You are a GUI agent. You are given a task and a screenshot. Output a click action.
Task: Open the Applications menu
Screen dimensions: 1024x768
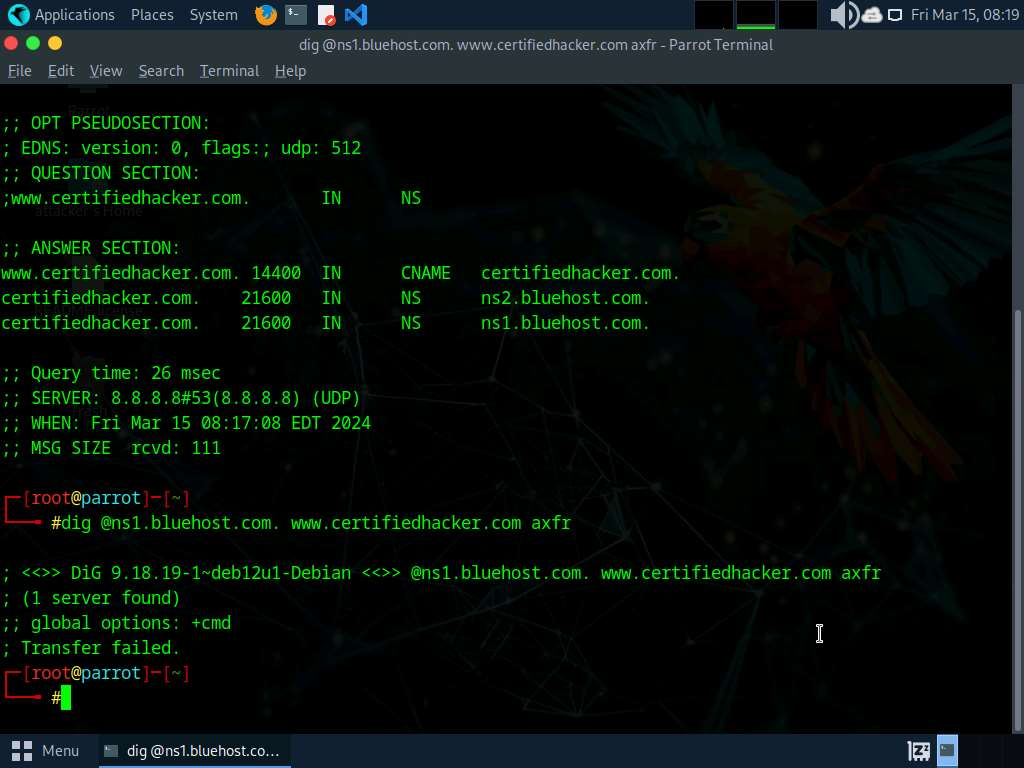pos(62,15)
